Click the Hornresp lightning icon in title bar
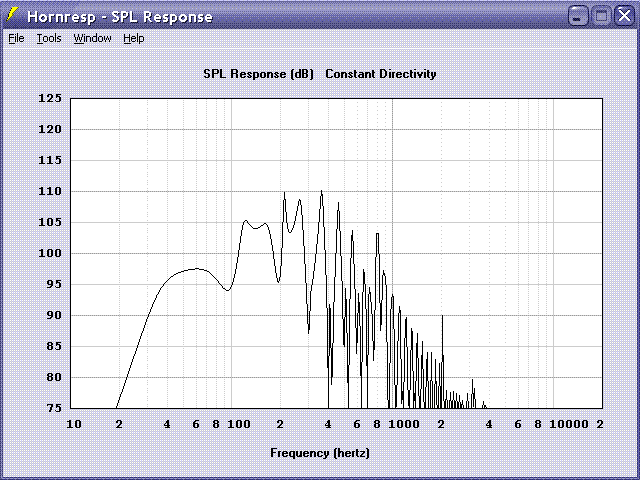 pos(13,16)
